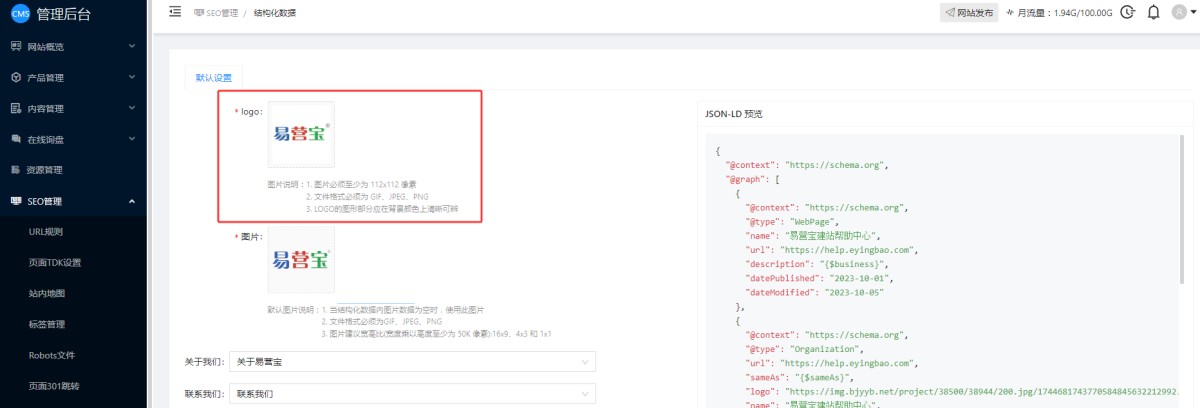Click the 月流量 1.94G/100.00G text
This screenshot has width=1200, height=408.
[1066, 13]
